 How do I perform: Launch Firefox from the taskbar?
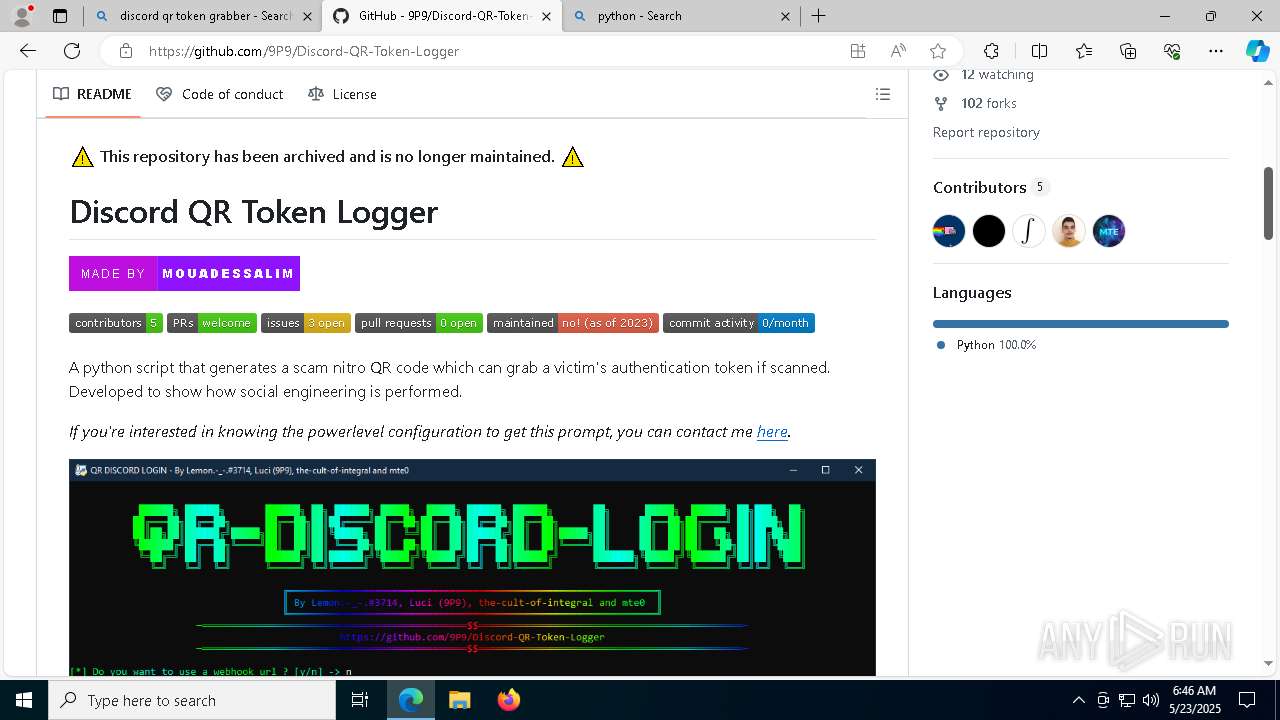(x=508, y=700)
